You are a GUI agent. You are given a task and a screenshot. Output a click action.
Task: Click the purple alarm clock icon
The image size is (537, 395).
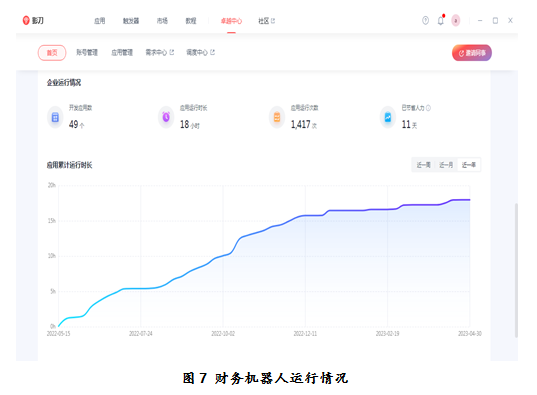(x=166, y=118)
